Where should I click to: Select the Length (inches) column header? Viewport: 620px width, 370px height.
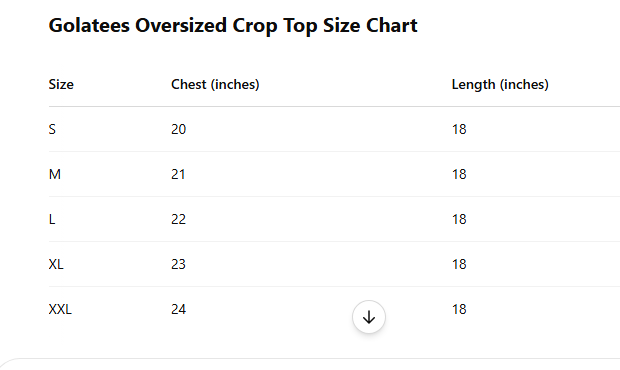click(x=500, y=84)
